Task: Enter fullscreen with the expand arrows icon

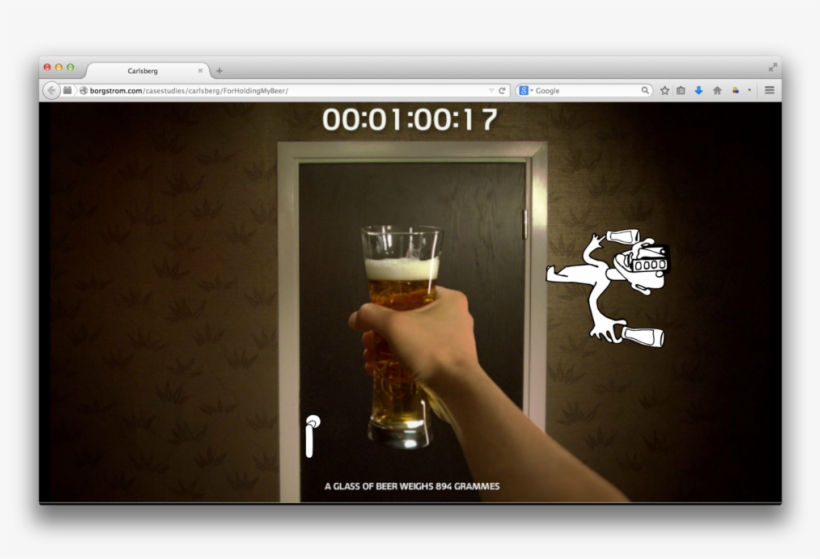Action: click(x=772, y=67)
